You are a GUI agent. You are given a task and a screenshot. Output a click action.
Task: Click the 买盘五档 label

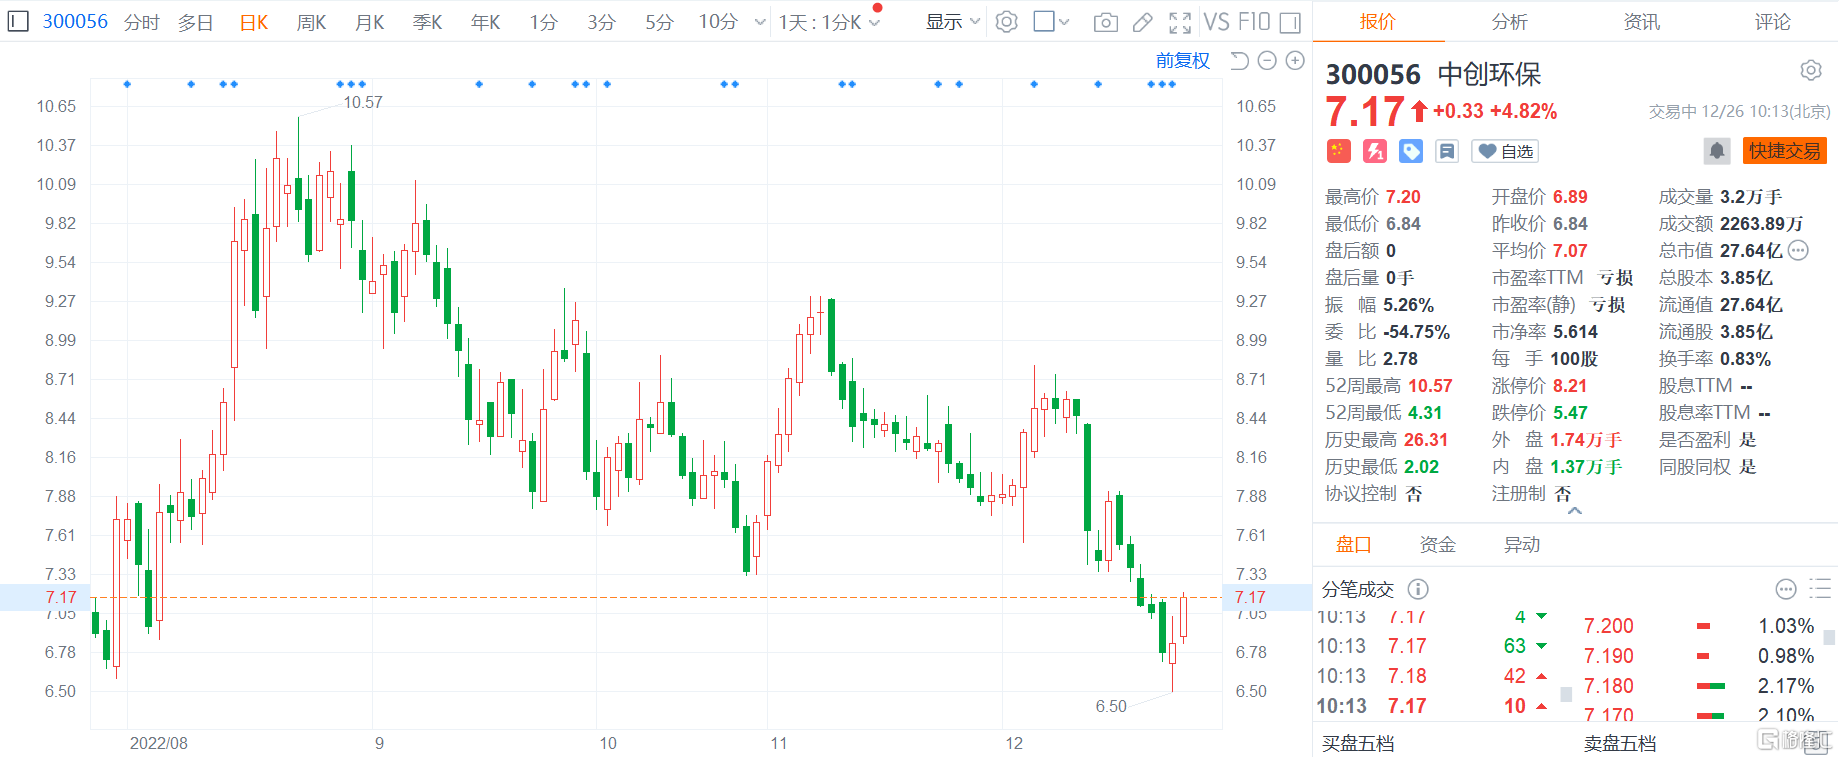pyautogui.click(x=1358, y=744)
